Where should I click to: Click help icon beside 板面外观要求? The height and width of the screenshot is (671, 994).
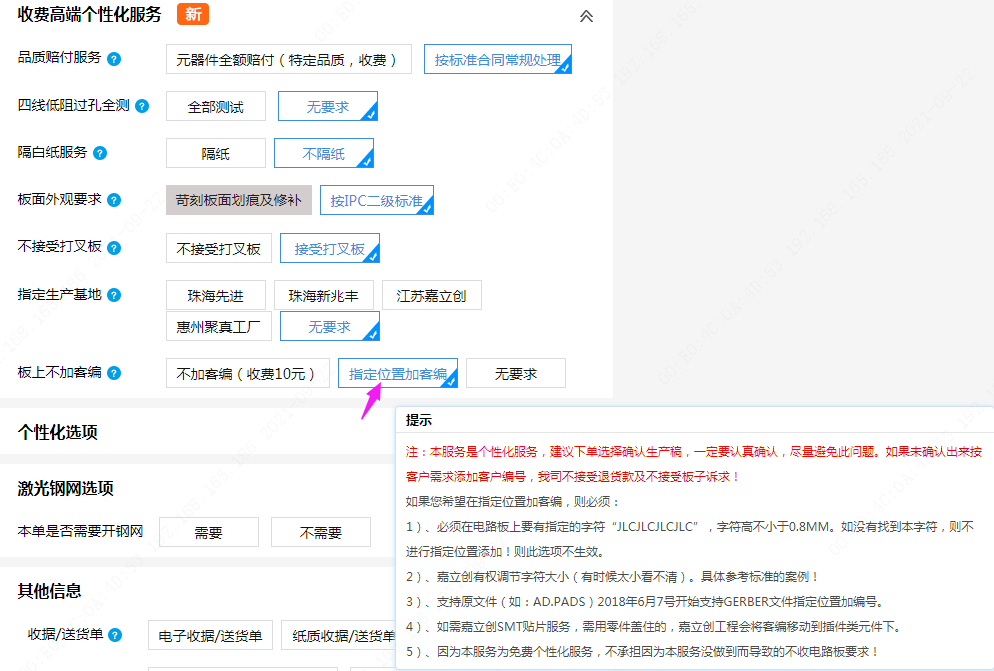pyautogui.click(x=114, y=200)
